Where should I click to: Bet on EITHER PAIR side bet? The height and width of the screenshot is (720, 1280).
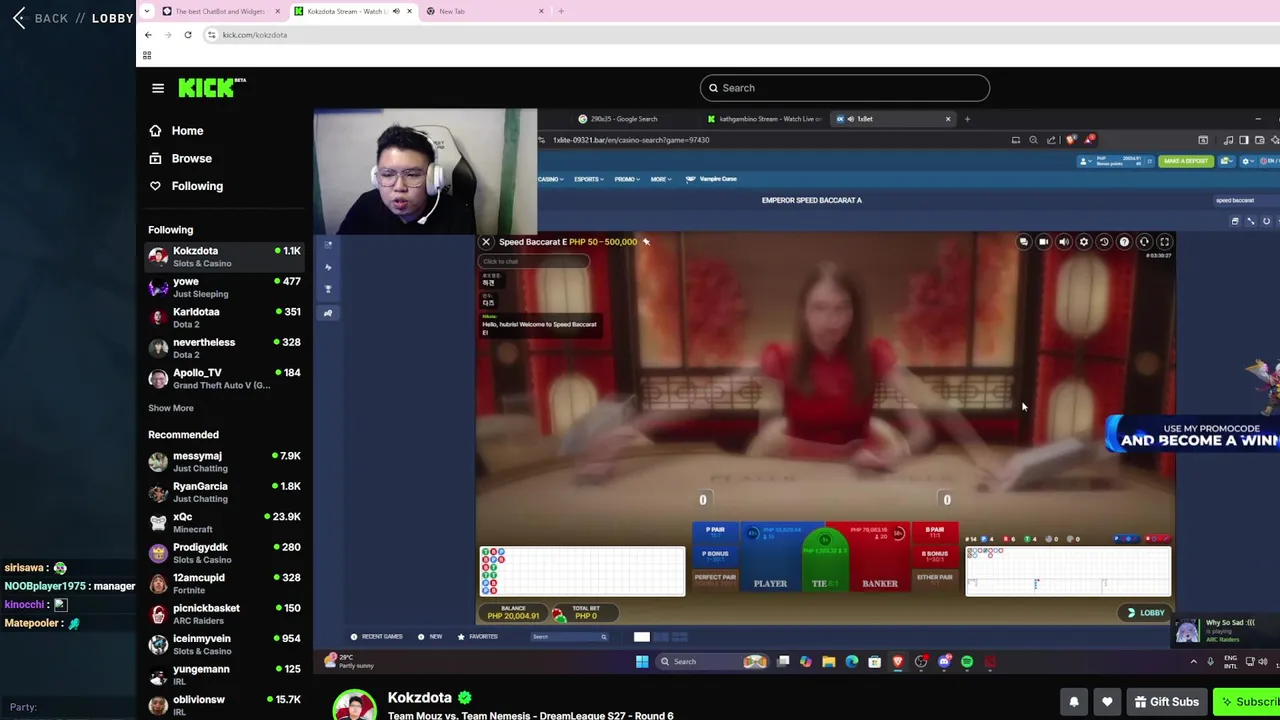tap(935, 580)
